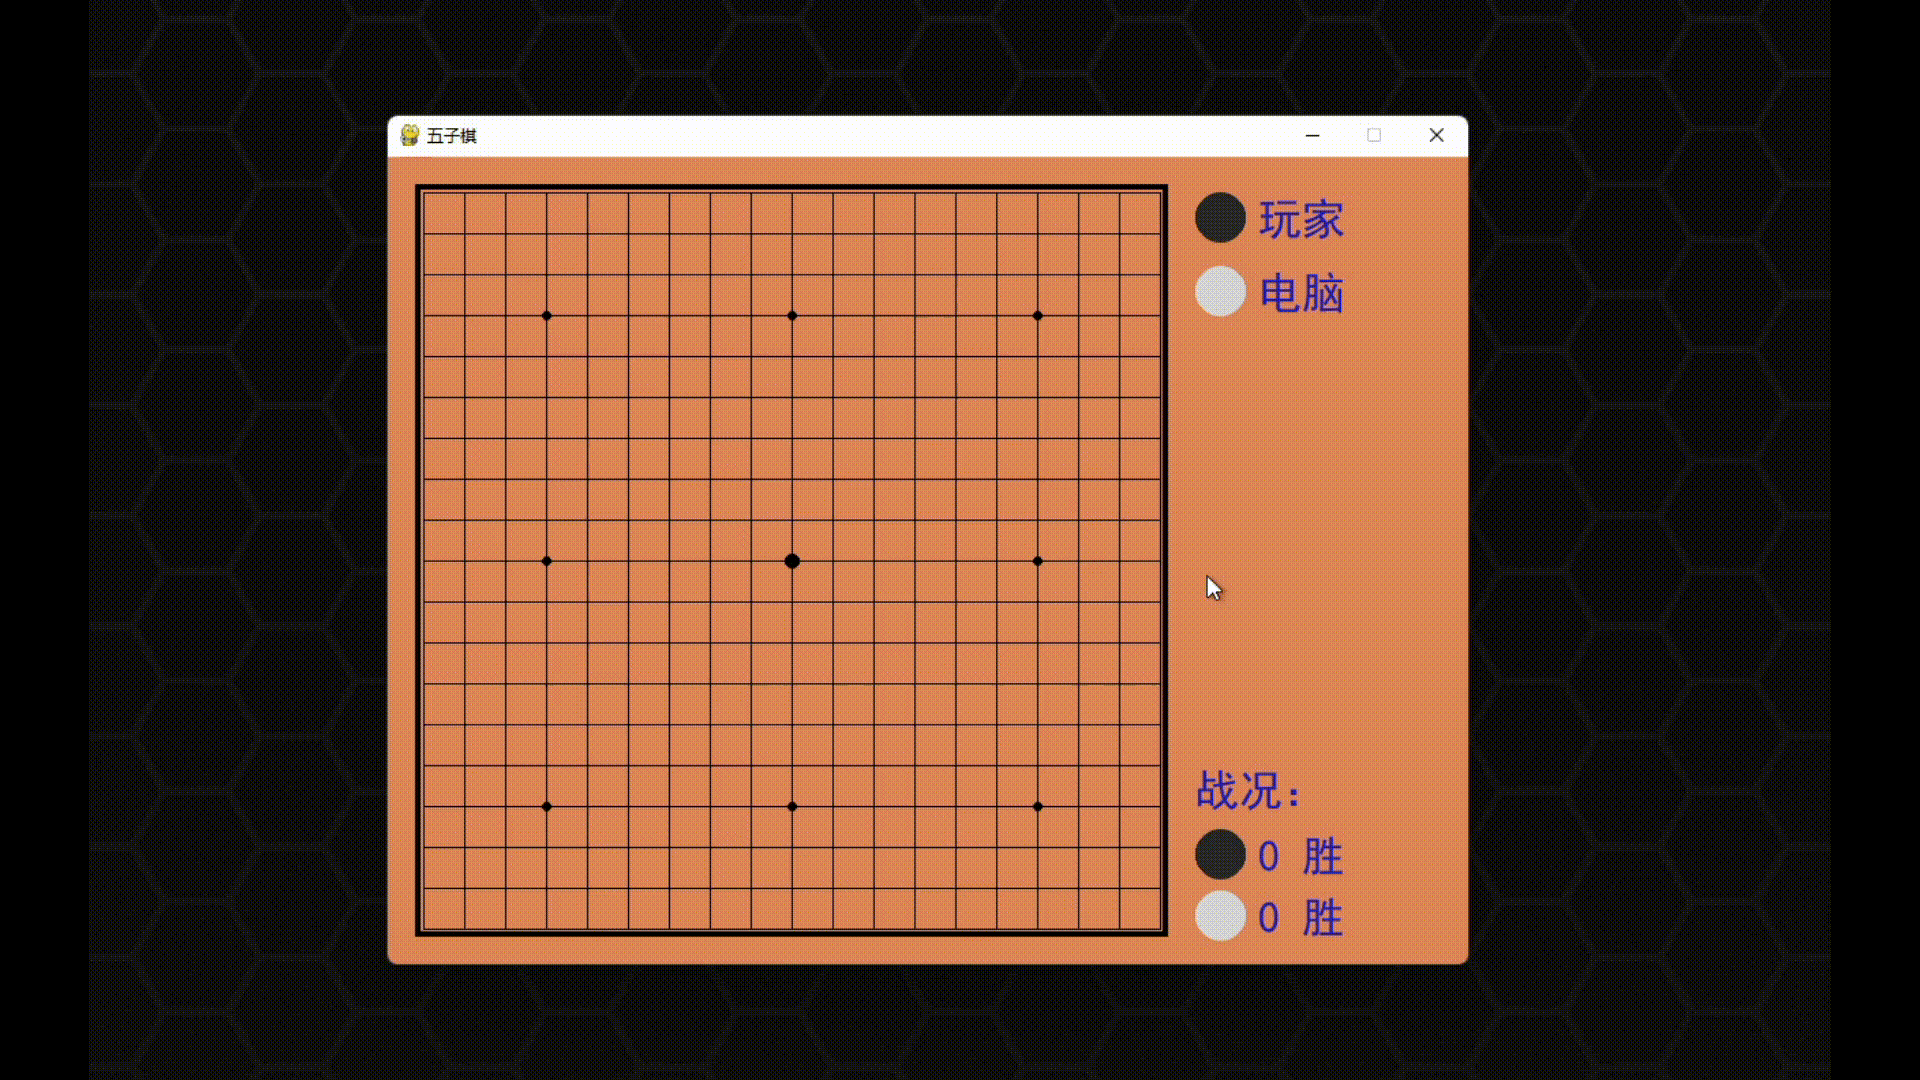
Task: Click the 玩家 player label
Action: tap(1300, 220)
